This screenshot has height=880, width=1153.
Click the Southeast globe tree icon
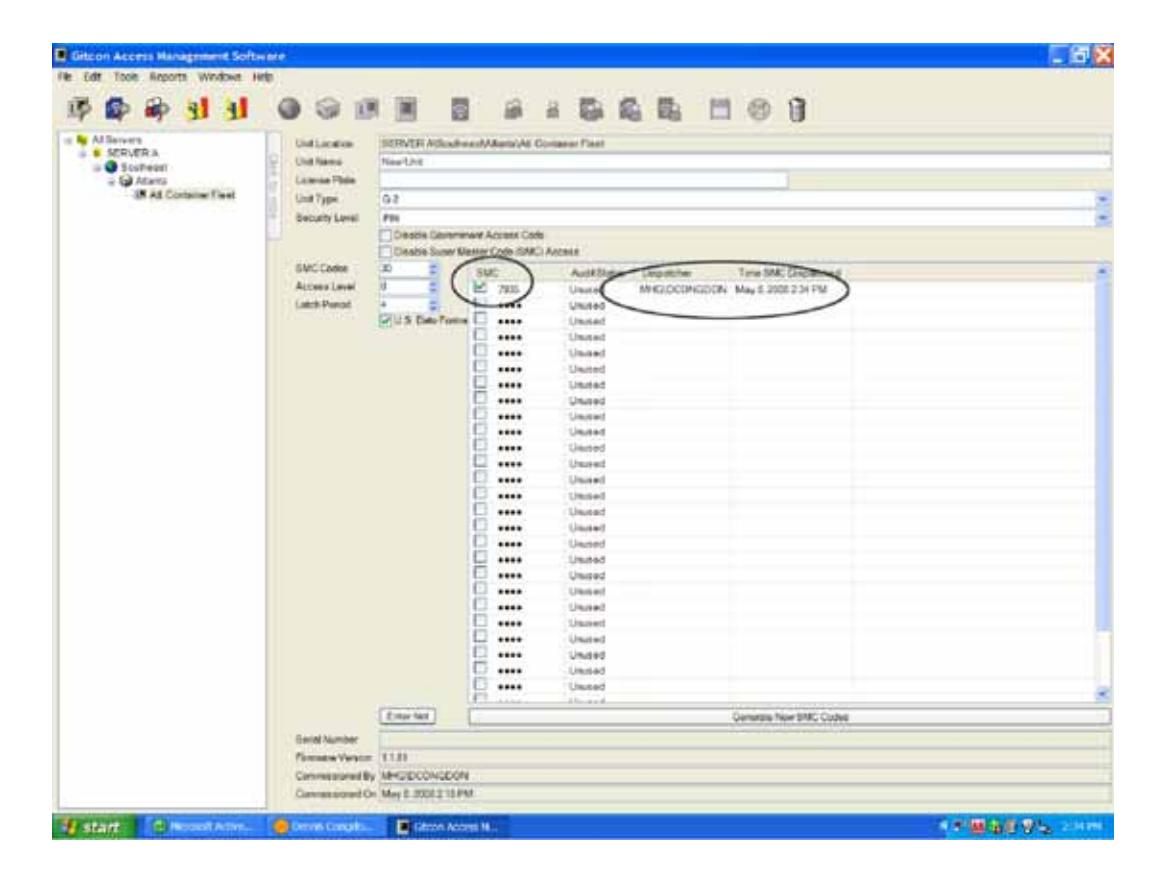[x=111, y=167]
